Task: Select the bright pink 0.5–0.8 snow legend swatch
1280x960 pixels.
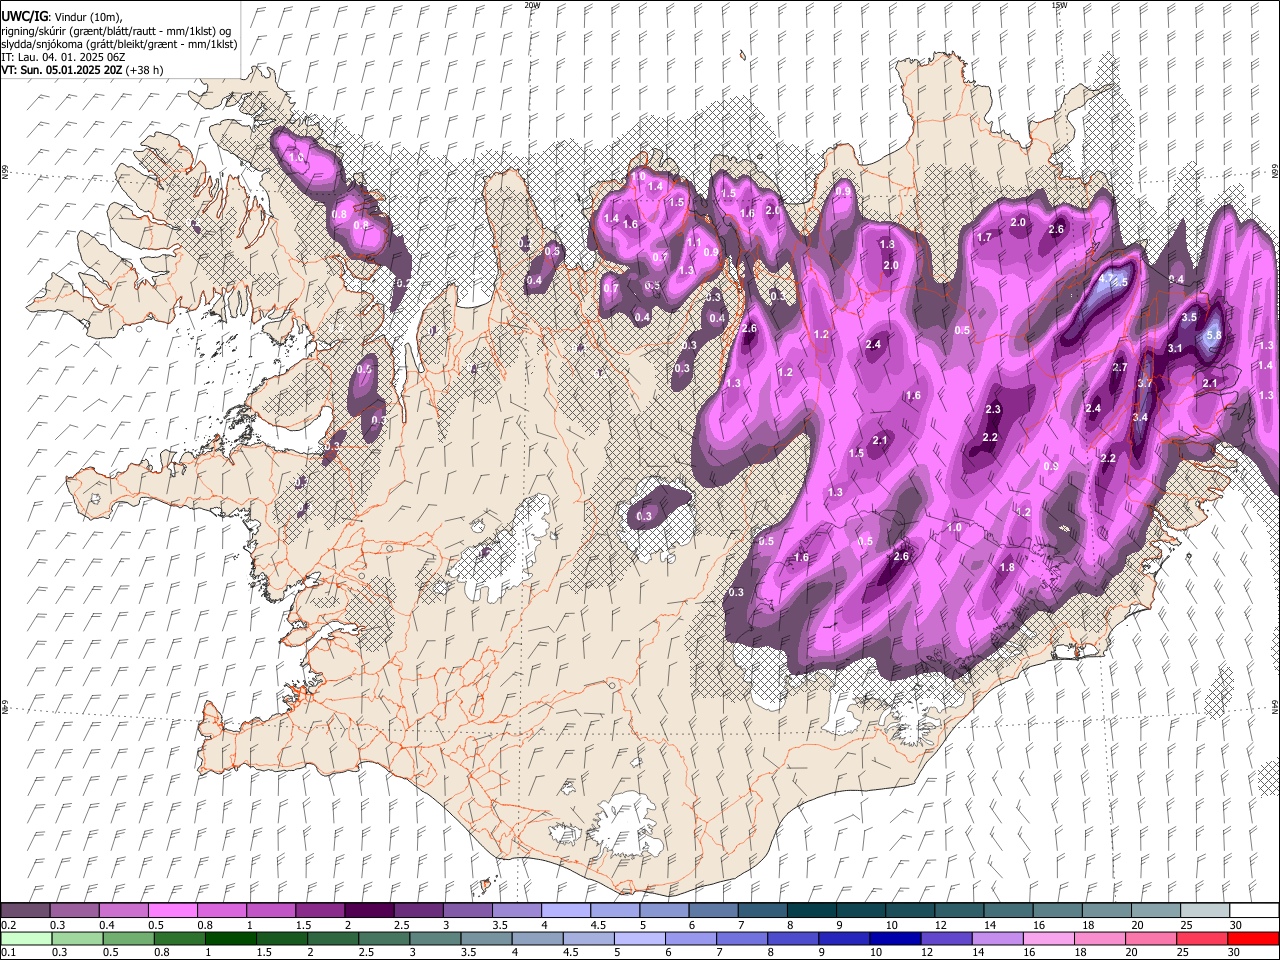Action: tap(172, 911)
